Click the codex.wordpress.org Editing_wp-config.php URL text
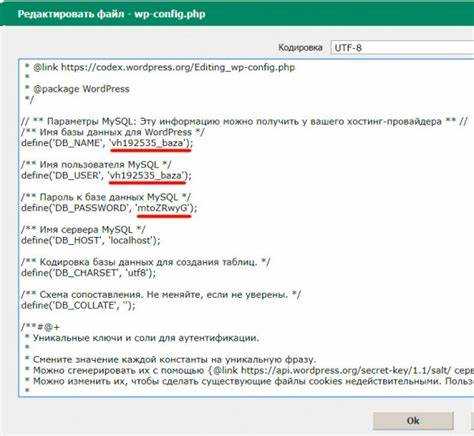Image resolution: width=474 pixels, height=436 pixels. 178,67
